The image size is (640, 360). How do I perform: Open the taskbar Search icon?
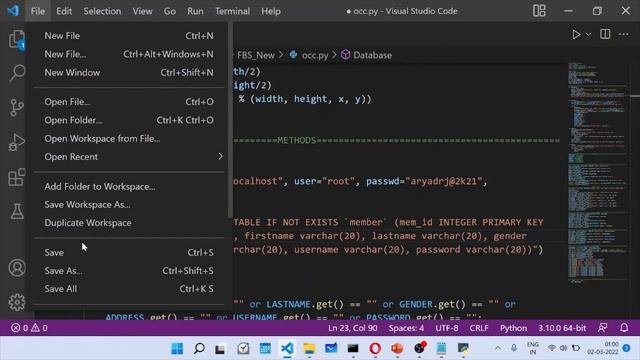click(x=199, y=349)
